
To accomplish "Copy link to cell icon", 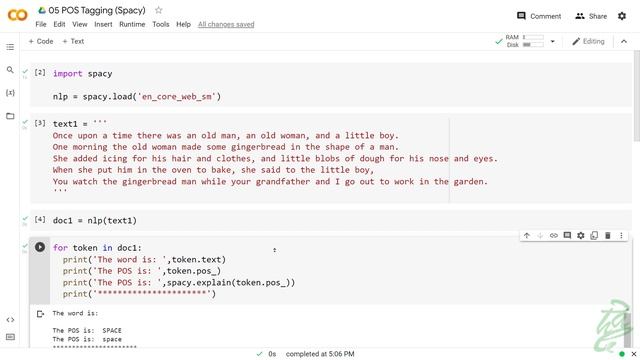I will point(553,236).
